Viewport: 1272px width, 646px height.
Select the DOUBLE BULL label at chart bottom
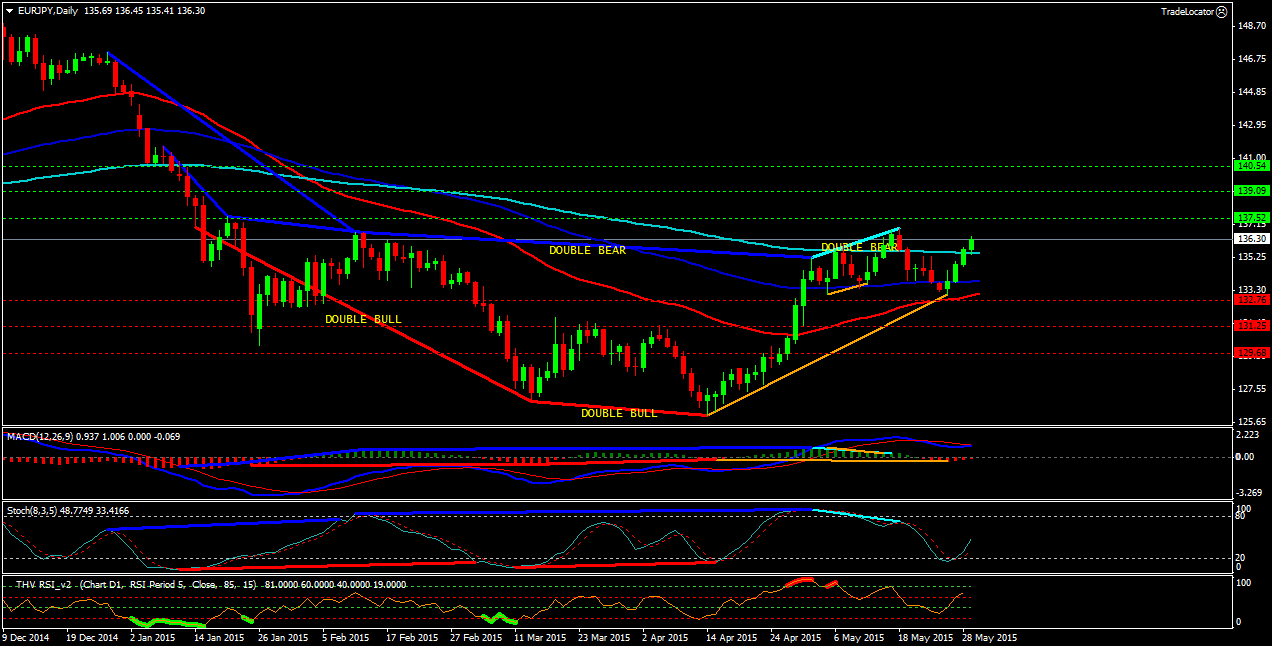[x=619, y=413]
